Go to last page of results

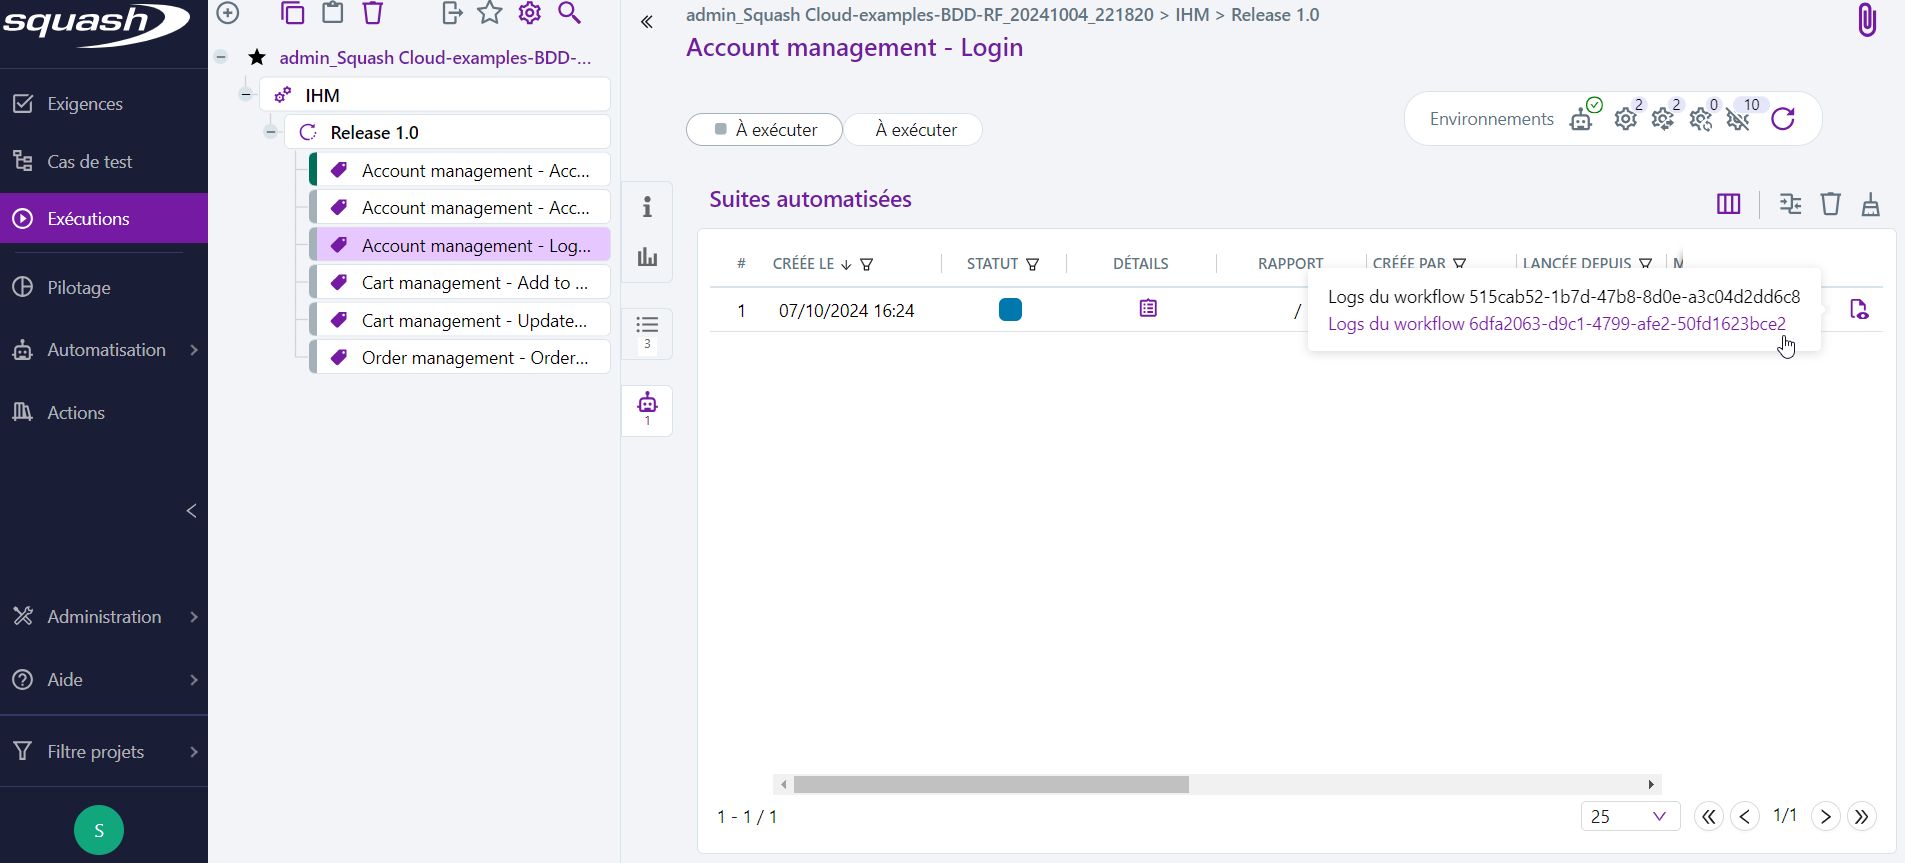click(1861, 817)
